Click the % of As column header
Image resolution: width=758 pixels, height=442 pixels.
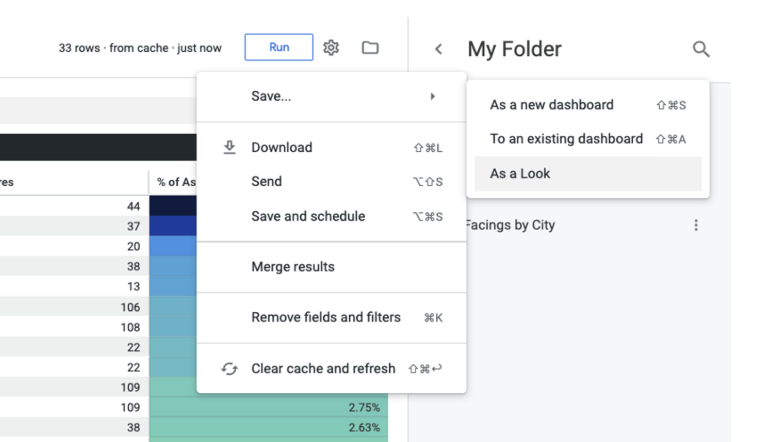[x=176, y=182]
